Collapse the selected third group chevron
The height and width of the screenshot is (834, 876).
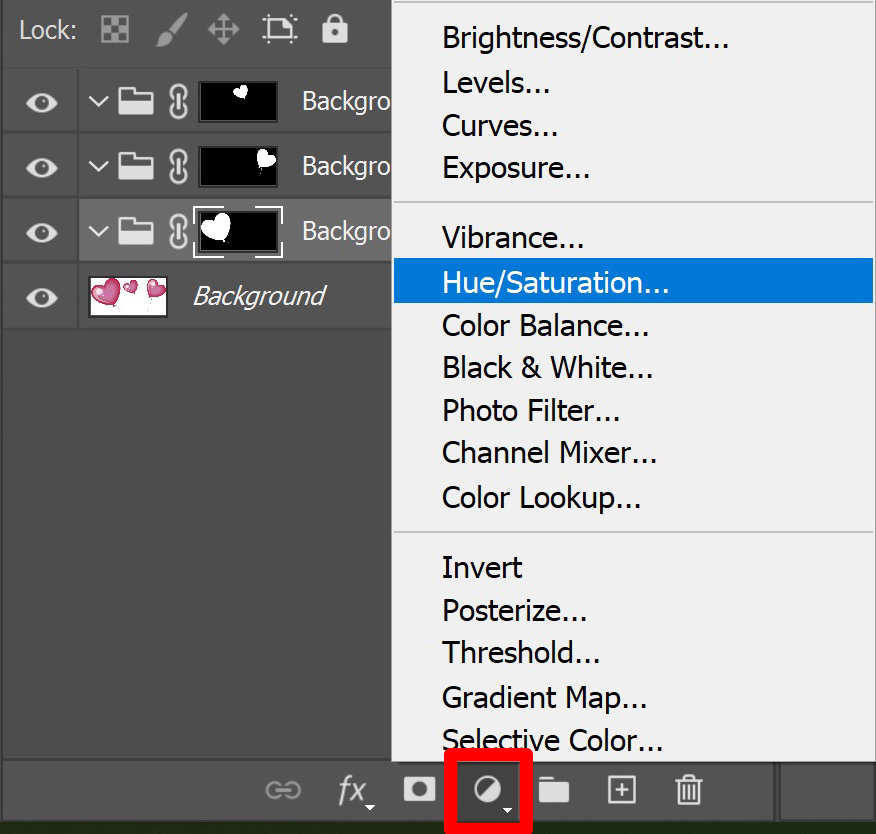(x=98, y=231)
